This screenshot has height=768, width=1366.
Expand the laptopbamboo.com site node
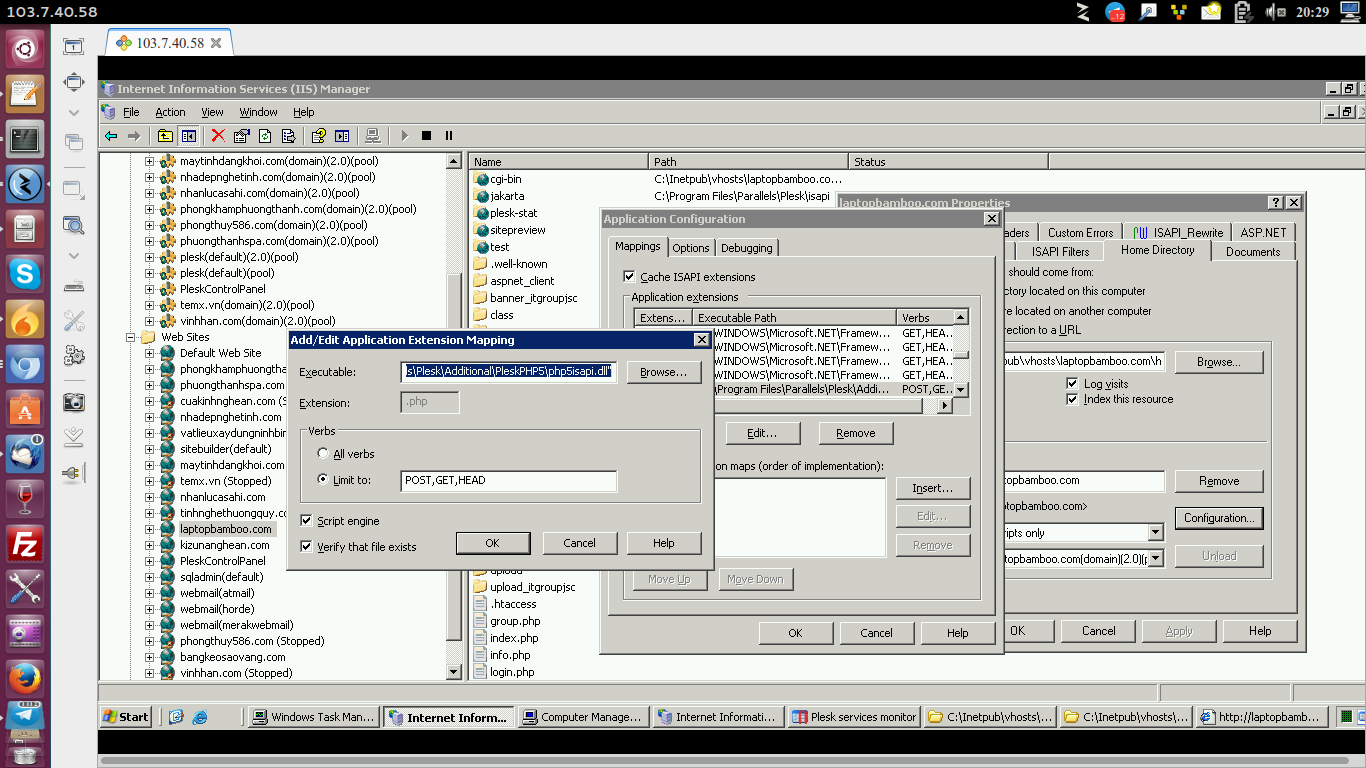point(150,529)
